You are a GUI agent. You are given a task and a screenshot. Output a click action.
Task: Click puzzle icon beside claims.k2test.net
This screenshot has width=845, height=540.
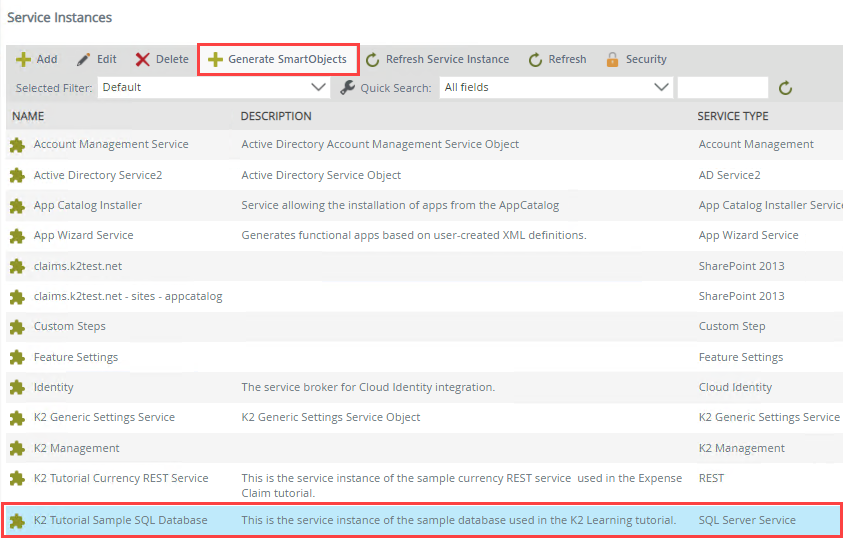[17, 266]
